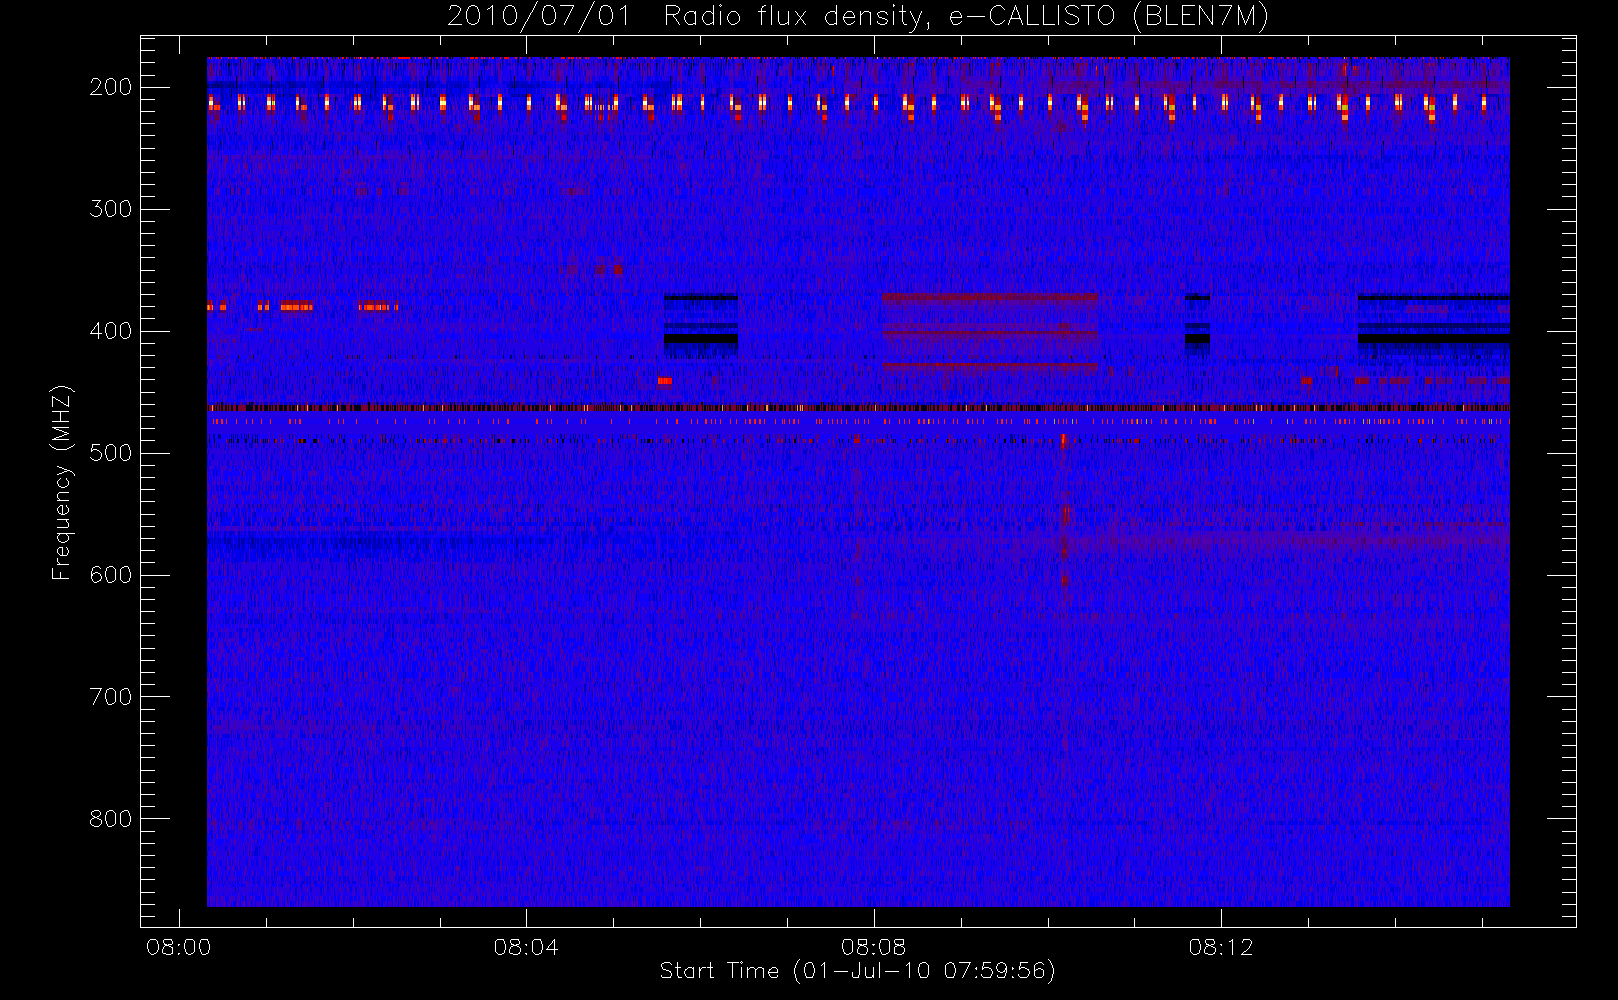Click the 300 frequency tick label
This screenshot has width=1618, height=1000.
[111, 209]
